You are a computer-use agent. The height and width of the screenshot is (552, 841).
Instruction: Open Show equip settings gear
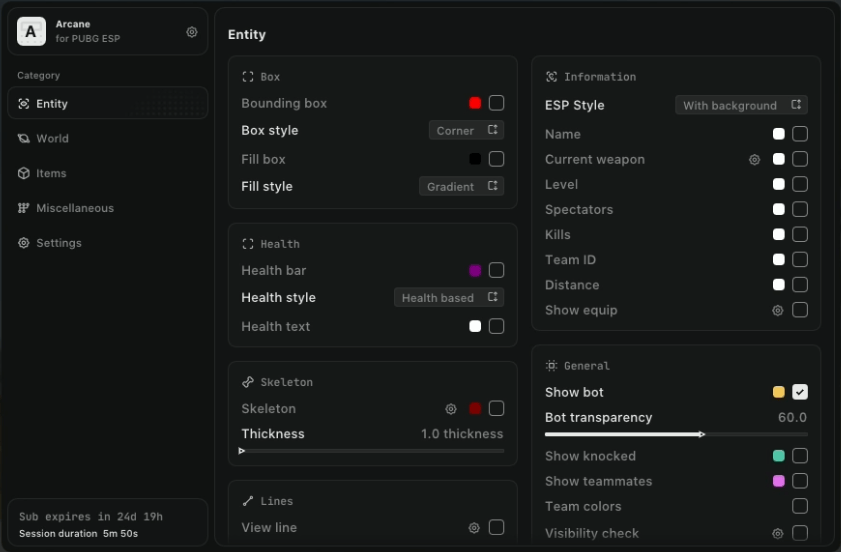coord(777,310)
